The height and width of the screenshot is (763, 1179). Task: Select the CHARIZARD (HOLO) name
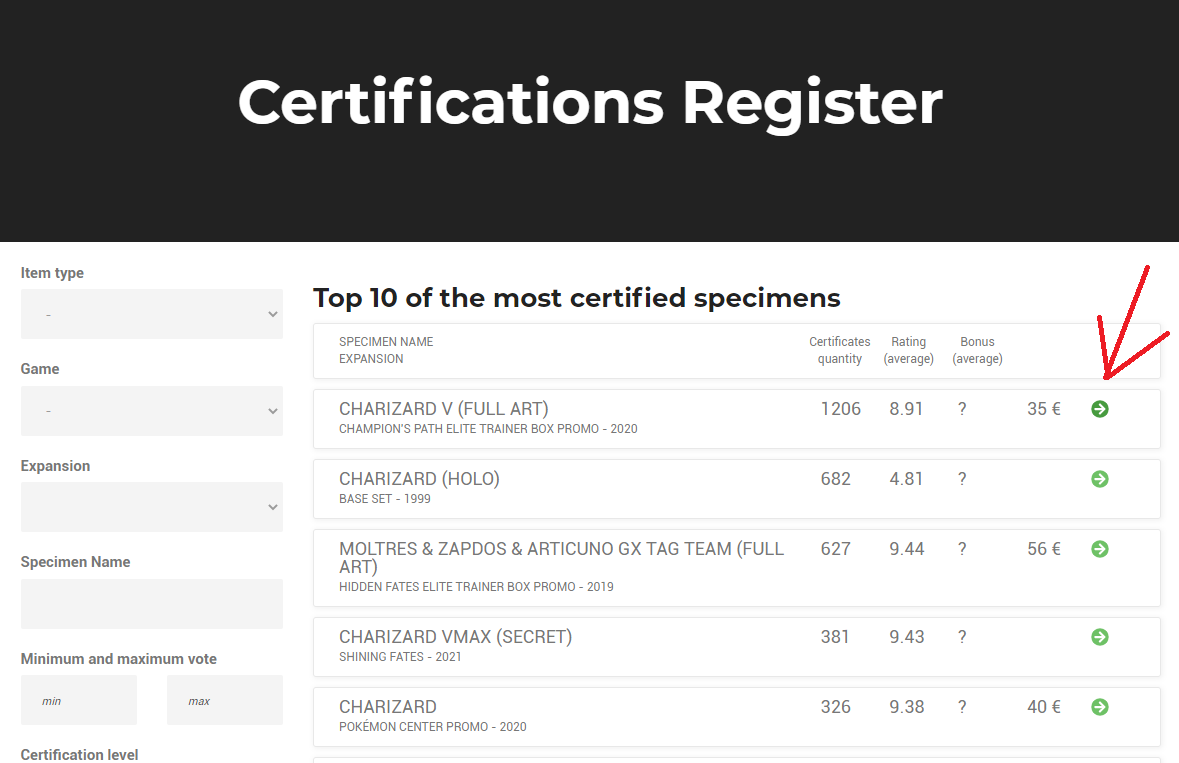point(419,479)
